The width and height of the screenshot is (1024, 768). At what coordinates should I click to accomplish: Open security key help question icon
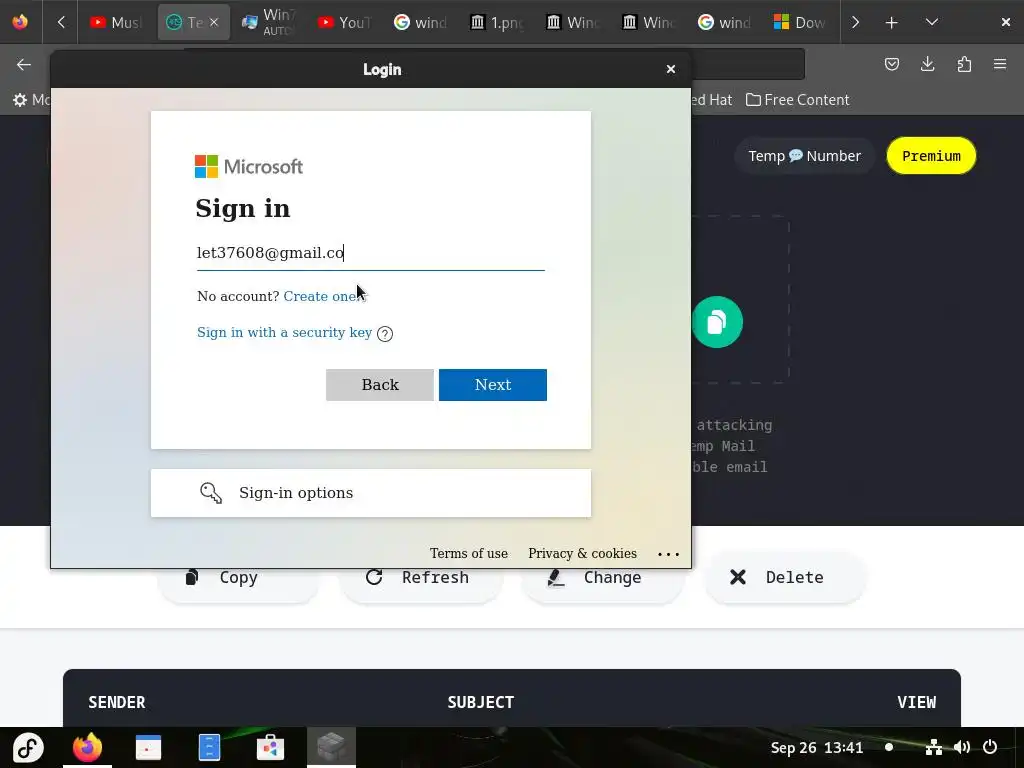tap(385, 334)
